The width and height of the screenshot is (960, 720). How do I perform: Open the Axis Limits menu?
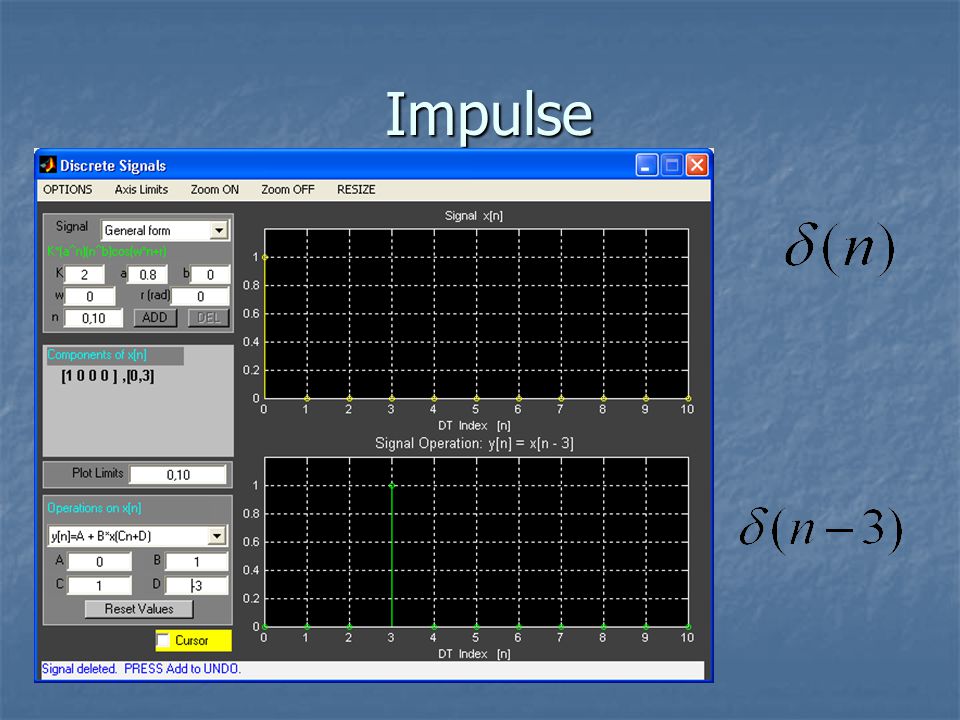[x=141, y=190]
